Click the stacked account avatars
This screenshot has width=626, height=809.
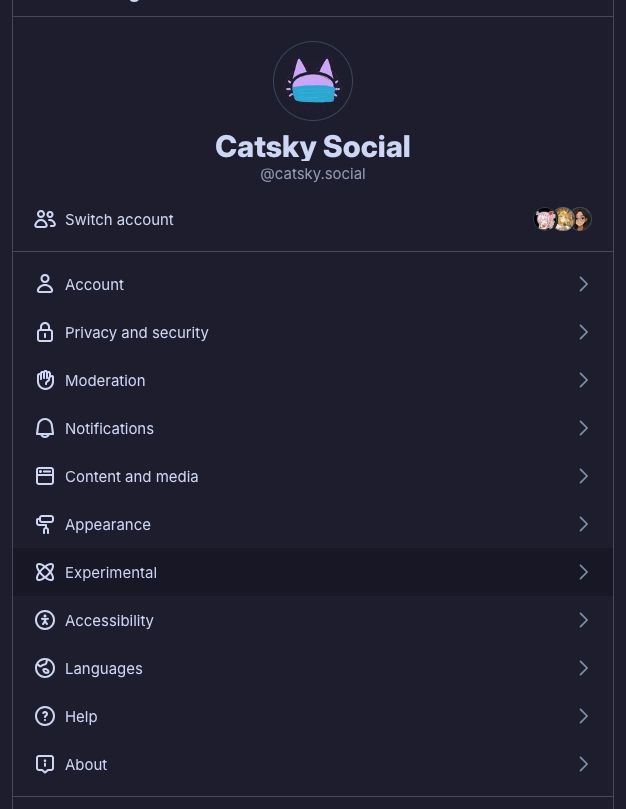[562, 219]
